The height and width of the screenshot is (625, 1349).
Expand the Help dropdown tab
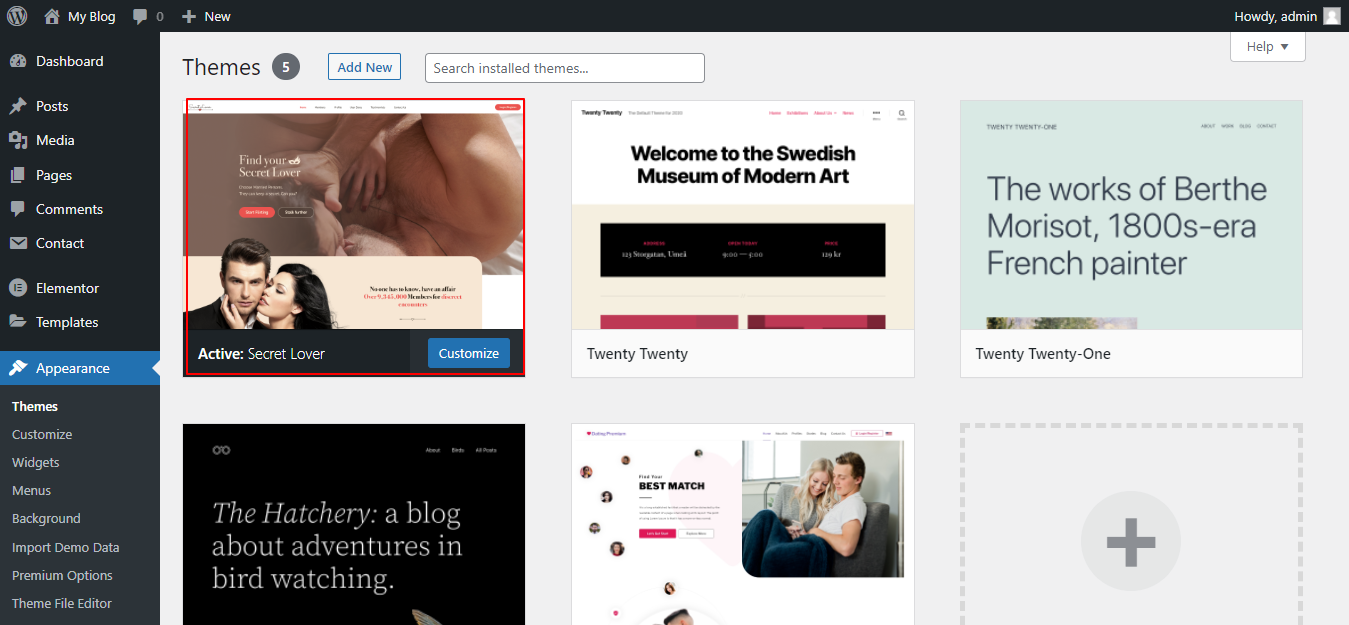(x=1267, y=47)
